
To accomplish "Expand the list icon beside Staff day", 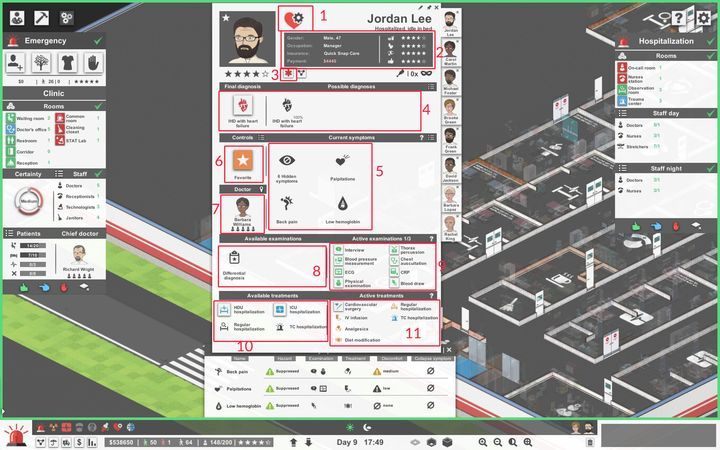I will [x=622, y=113].
